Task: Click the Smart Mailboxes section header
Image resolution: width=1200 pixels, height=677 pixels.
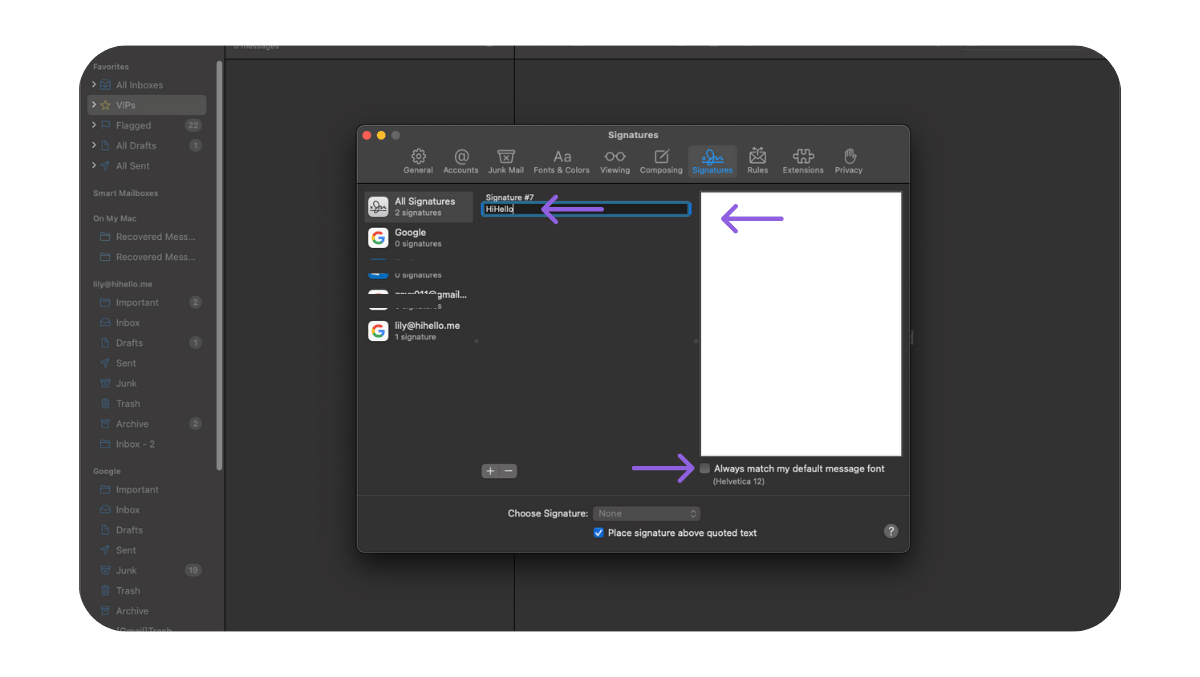Action: [x=126, y=193]
